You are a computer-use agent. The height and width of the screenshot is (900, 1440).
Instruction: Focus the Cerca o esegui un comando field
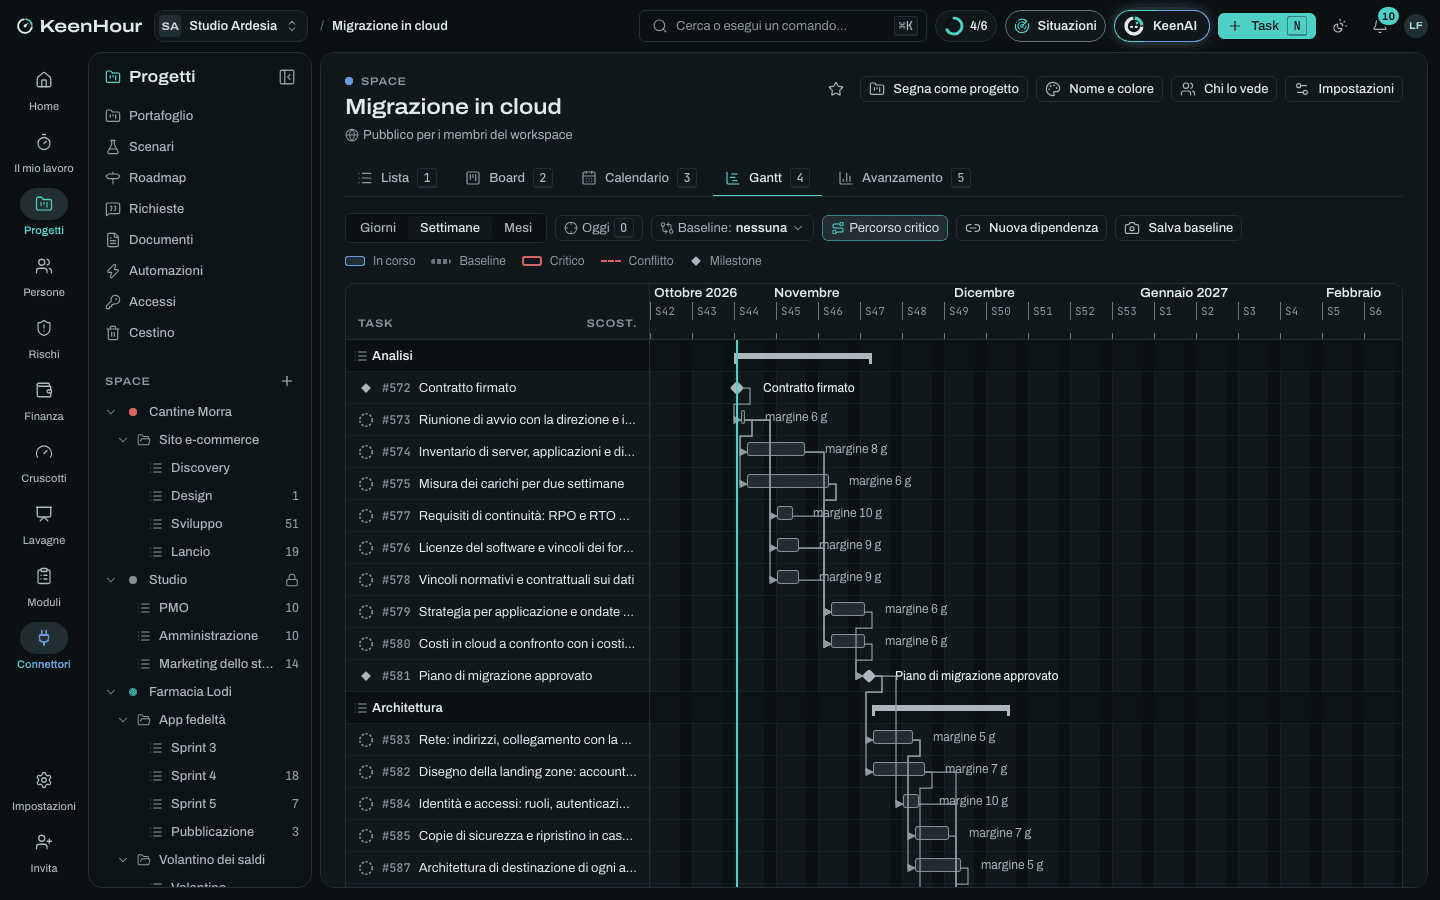[782, 26]
